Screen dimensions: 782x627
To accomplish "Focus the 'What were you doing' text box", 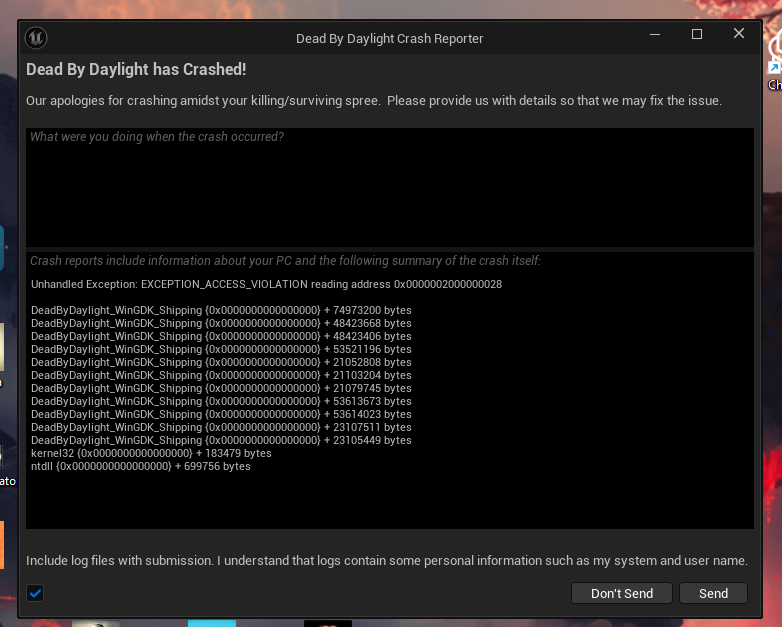I will [x=390, y=187].
